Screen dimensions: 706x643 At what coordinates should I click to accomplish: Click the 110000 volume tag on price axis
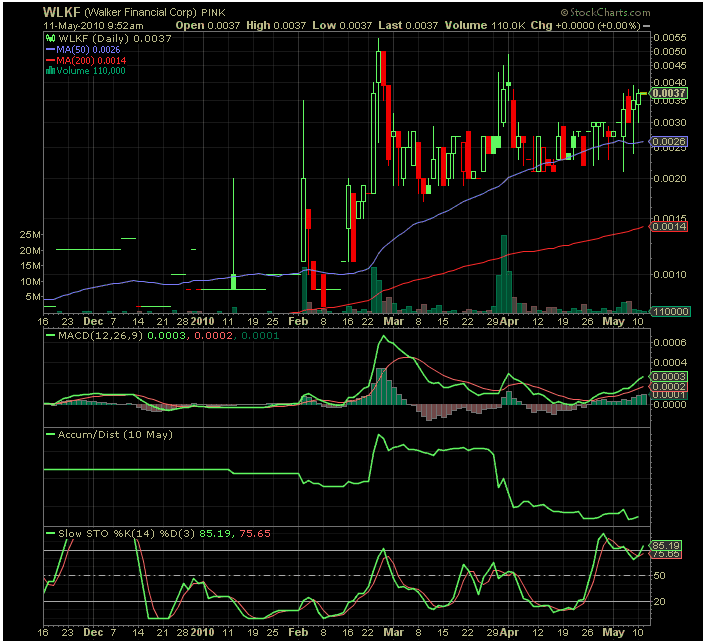(x=670, y=311)
